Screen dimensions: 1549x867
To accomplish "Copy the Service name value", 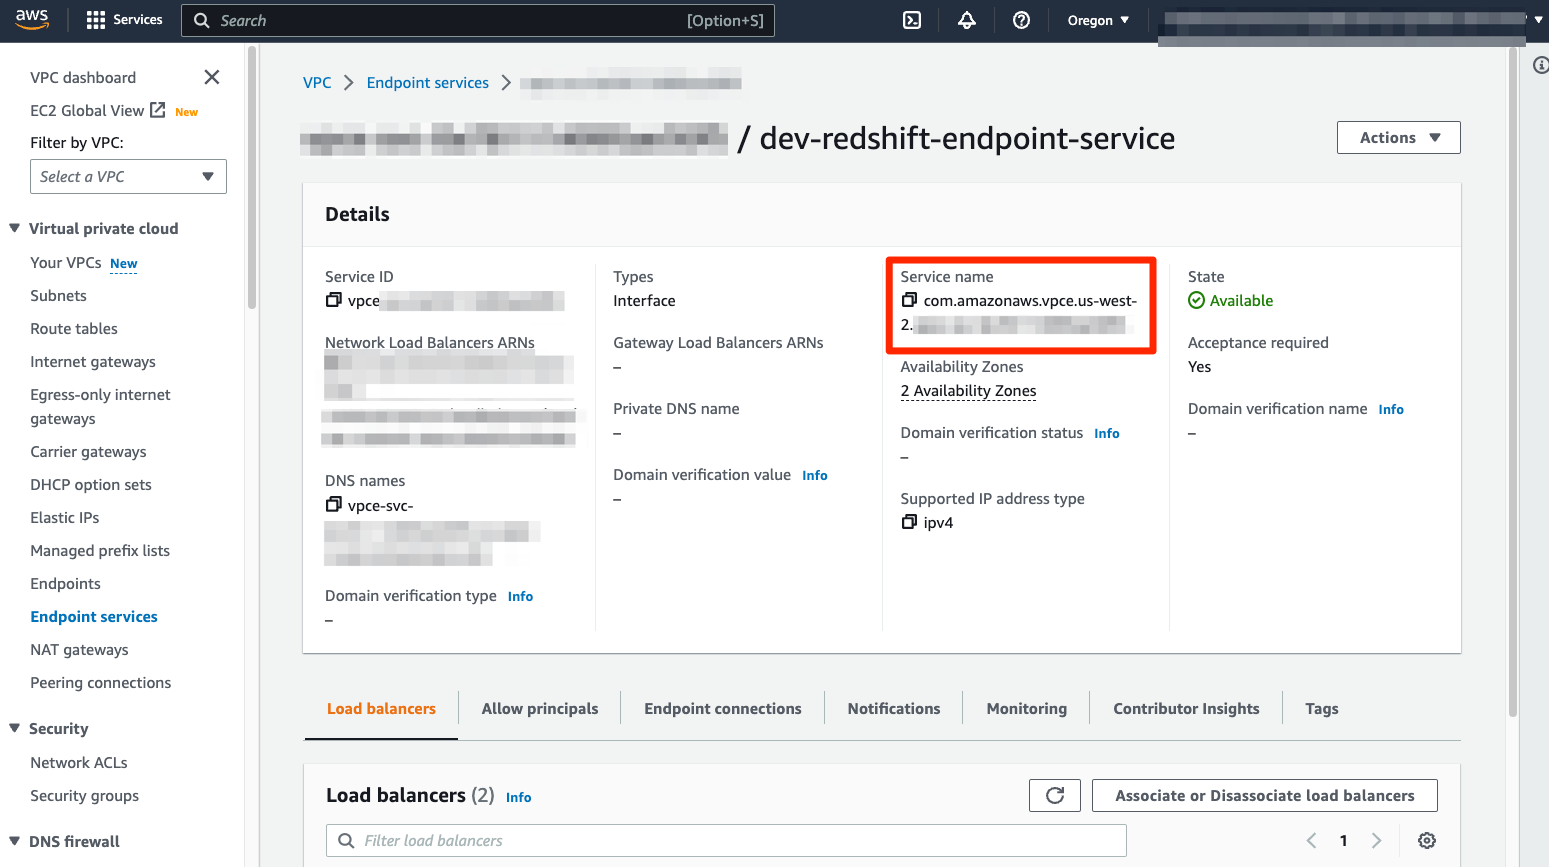I will [x=909, y=300].
